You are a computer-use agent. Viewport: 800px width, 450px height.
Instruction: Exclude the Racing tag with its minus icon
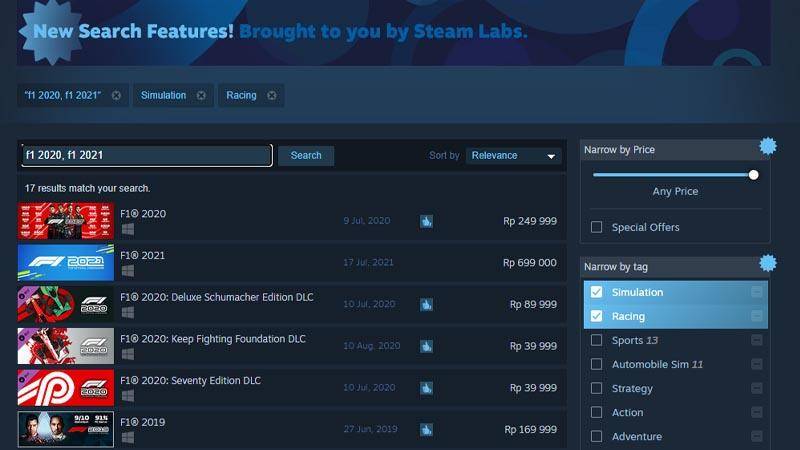click(x=757, y=316)
